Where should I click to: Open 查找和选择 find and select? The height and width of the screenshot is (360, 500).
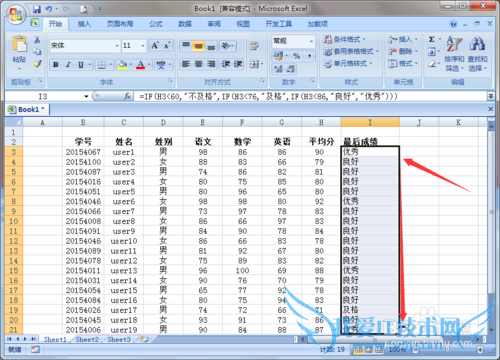(477, 53)
